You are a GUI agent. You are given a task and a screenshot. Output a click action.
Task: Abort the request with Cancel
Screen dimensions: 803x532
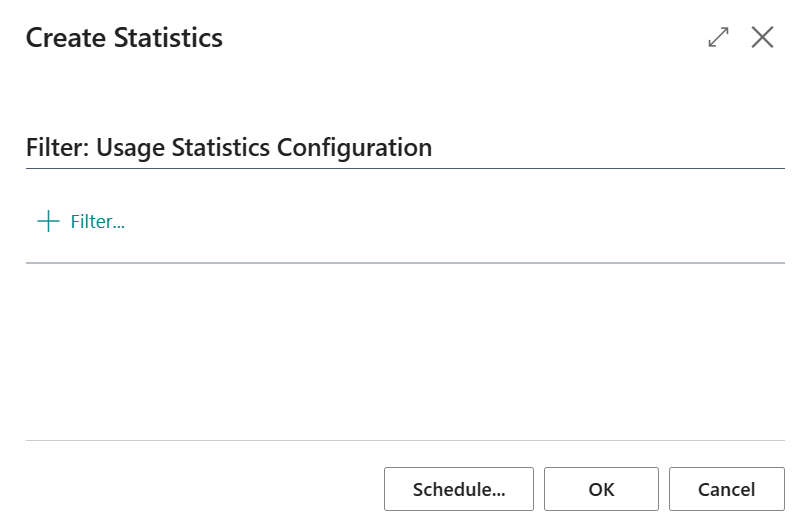click(x=727, y=489)
